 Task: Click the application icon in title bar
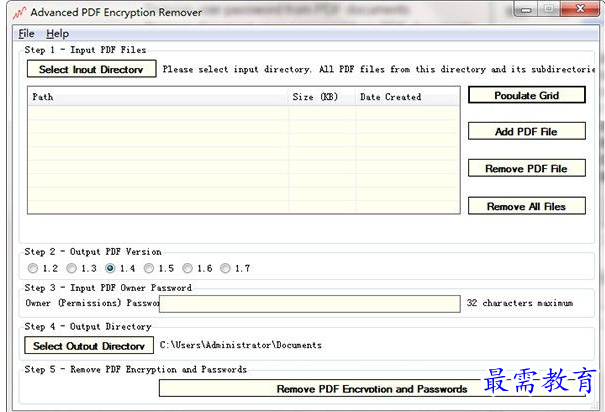19,13
